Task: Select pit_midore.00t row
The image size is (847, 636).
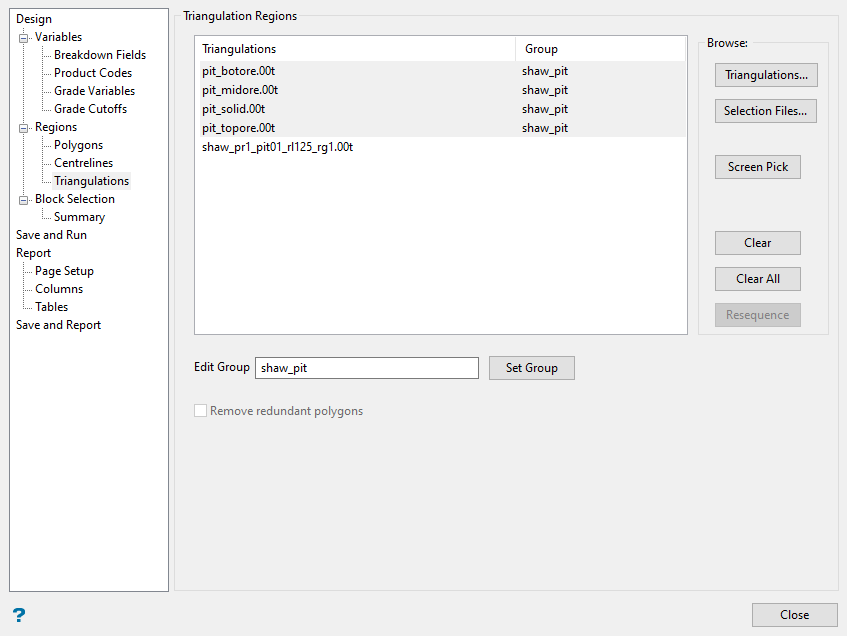Action: 441,90
